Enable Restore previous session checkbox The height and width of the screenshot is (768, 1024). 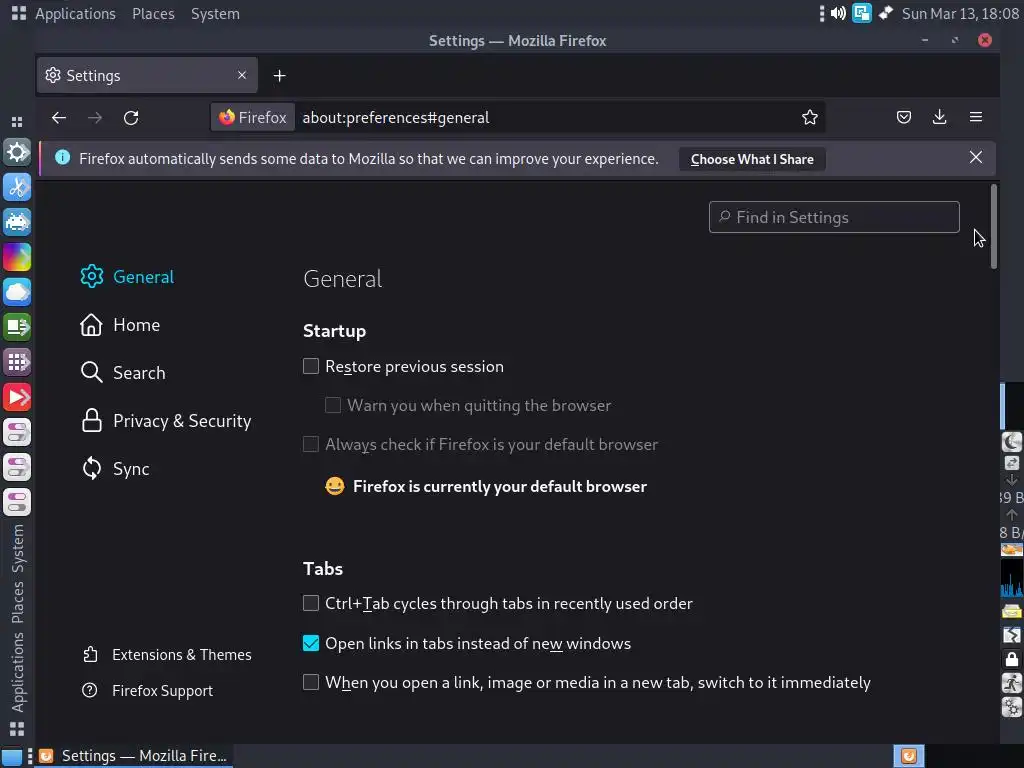(311, 366)
